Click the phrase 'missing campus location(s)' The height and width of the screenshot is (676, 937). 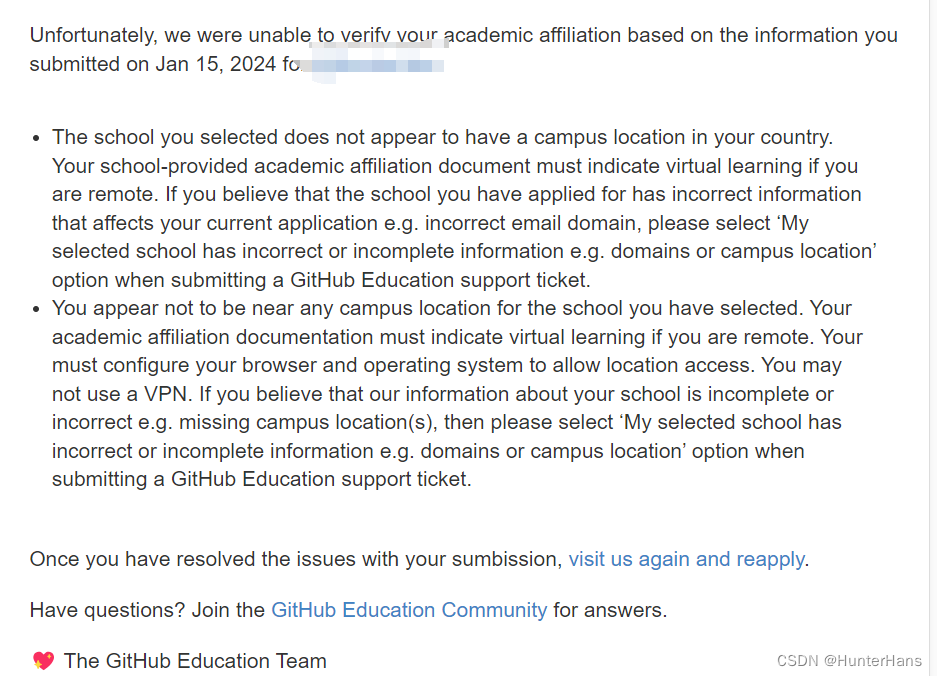tap(307, 422)
